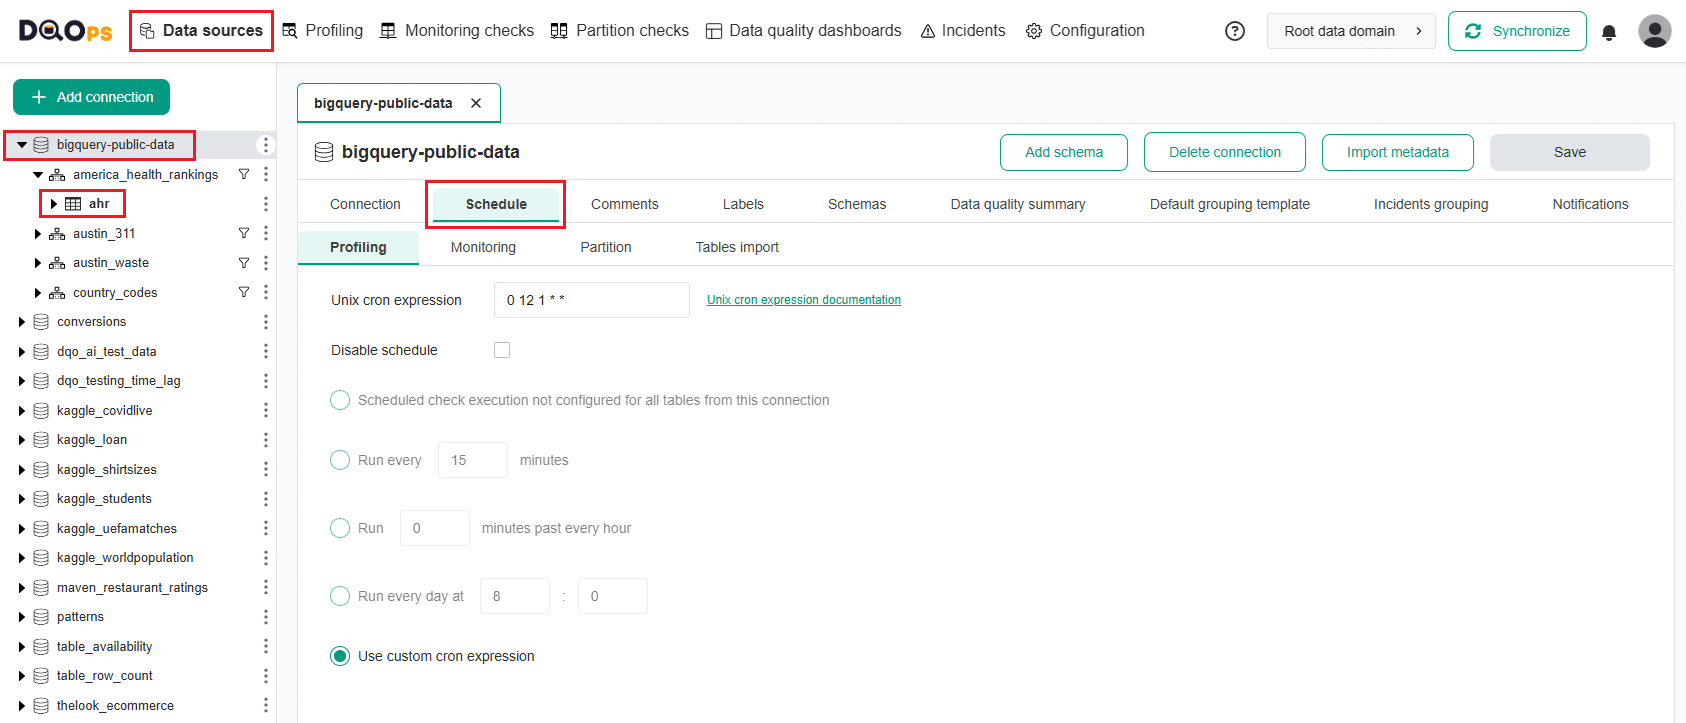1686x723 pixels.
Task: Open three-dot menu for kaggle_students
Action: click(x=266, y=499)
